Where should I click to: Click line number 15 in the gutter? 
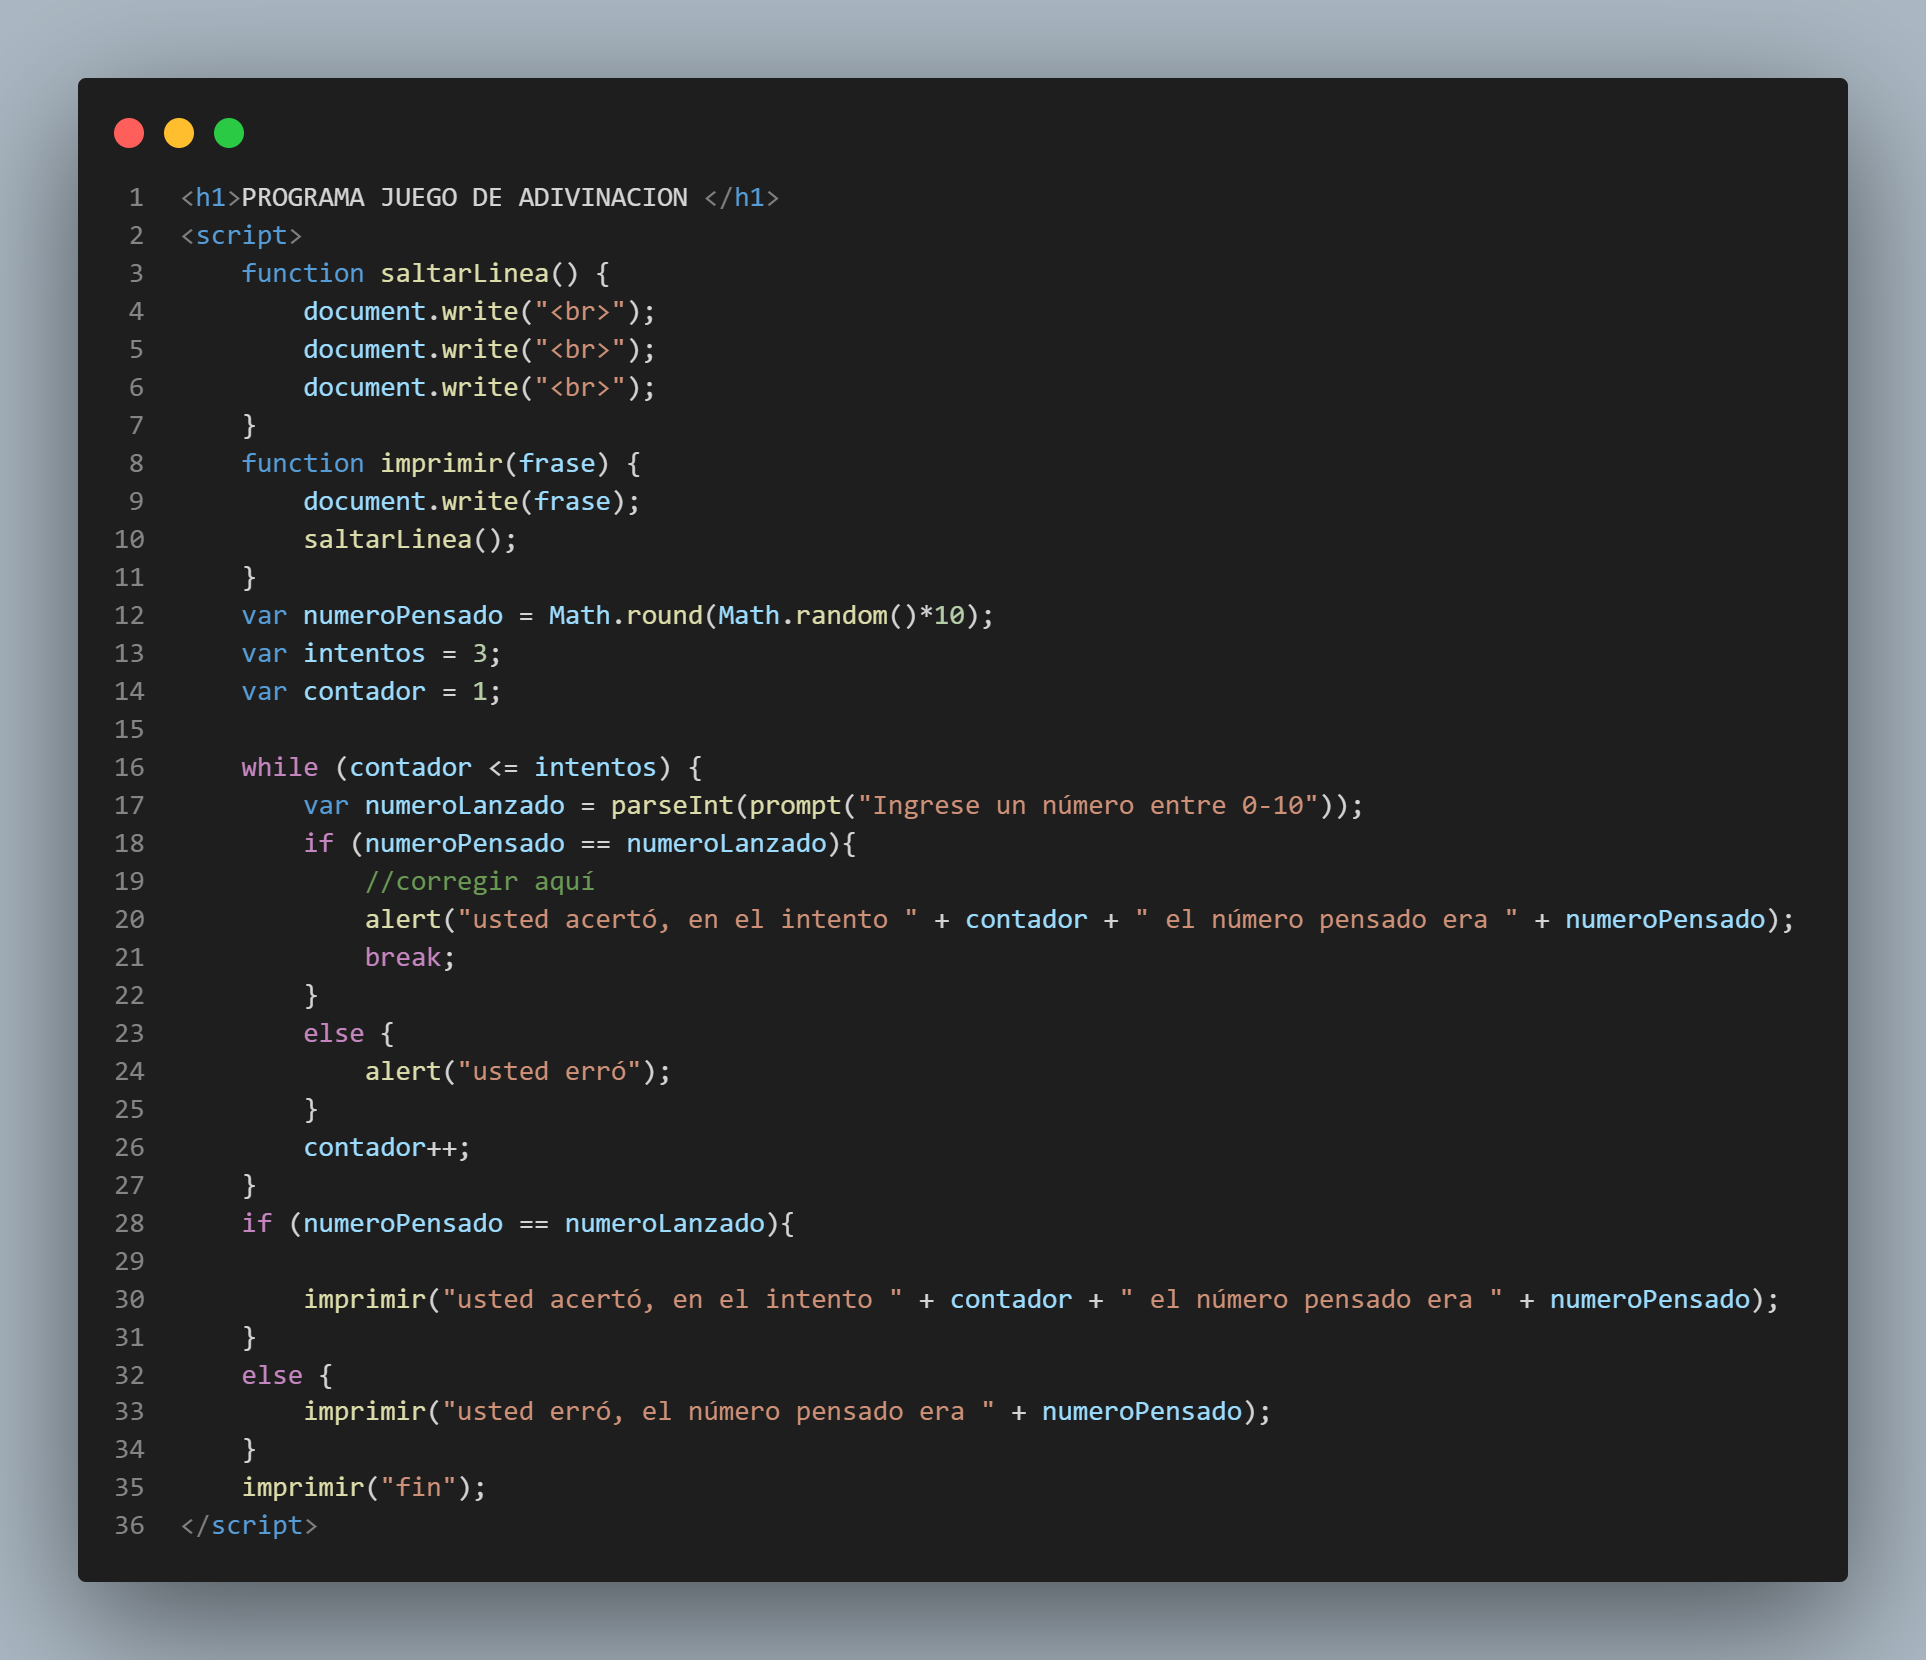(129, 729)
